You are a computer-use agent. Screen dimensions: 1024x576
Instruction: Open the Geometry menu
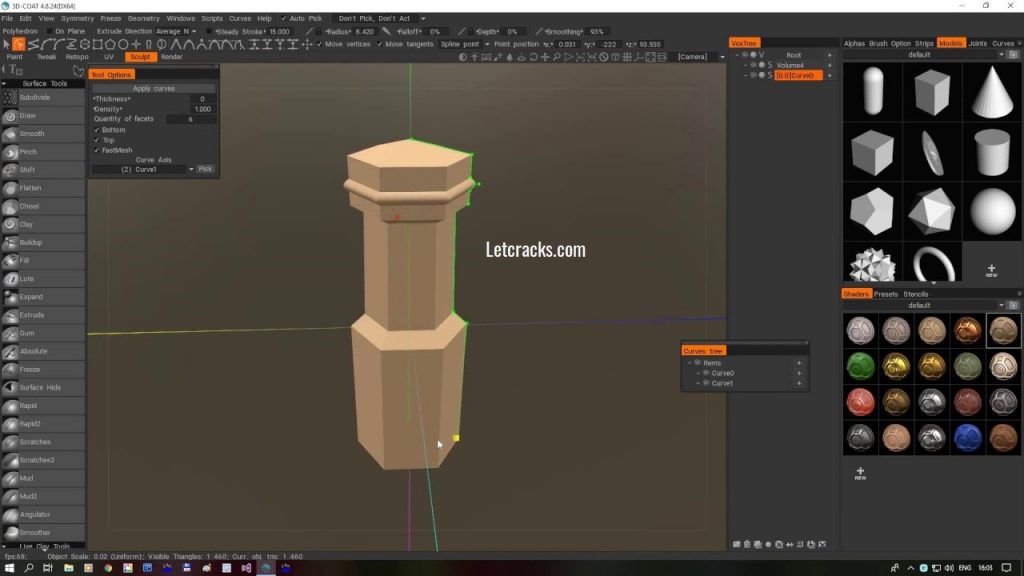coord(143,18)
